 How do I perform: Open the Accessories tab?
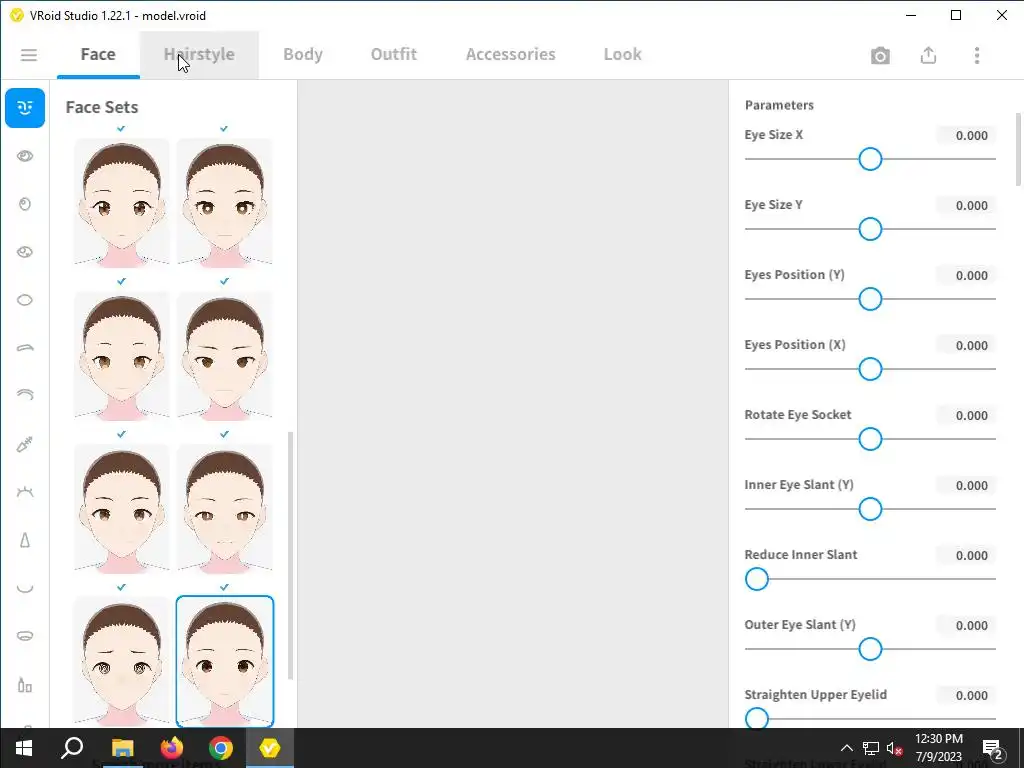511,54
